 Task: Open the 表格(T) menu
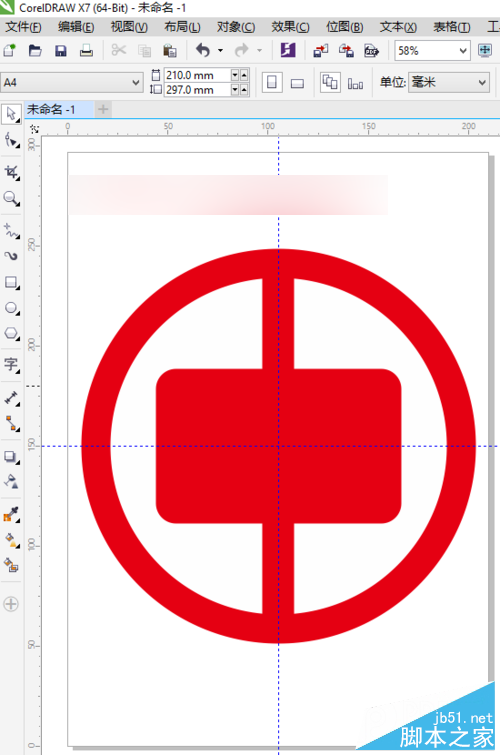[451, 27]
